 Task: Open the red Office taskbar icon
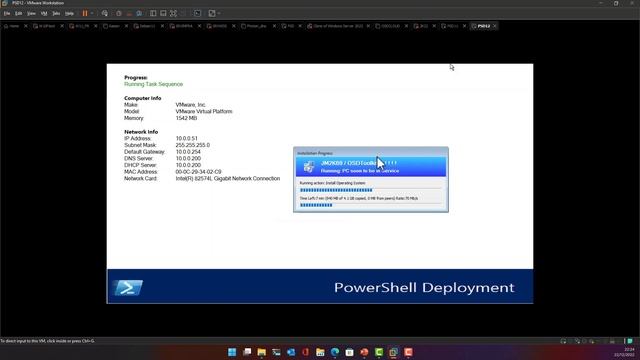306,352
